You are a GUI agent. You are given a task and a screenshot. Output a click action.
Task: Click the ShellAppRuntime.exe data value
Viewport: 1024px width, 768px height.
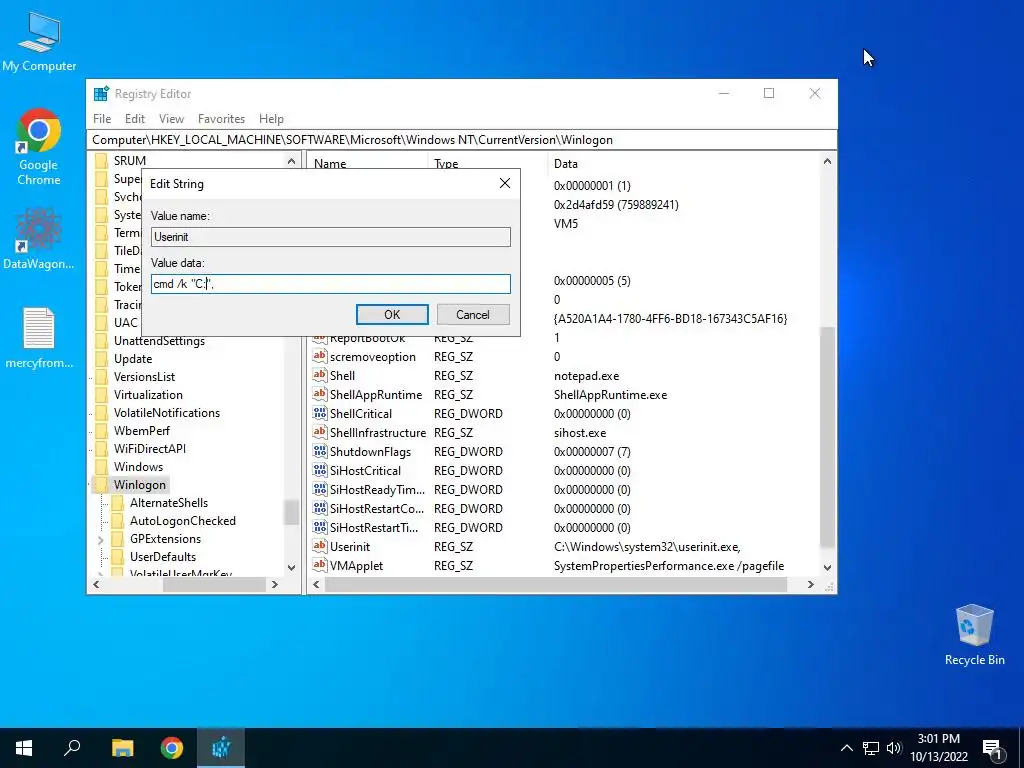611,394
